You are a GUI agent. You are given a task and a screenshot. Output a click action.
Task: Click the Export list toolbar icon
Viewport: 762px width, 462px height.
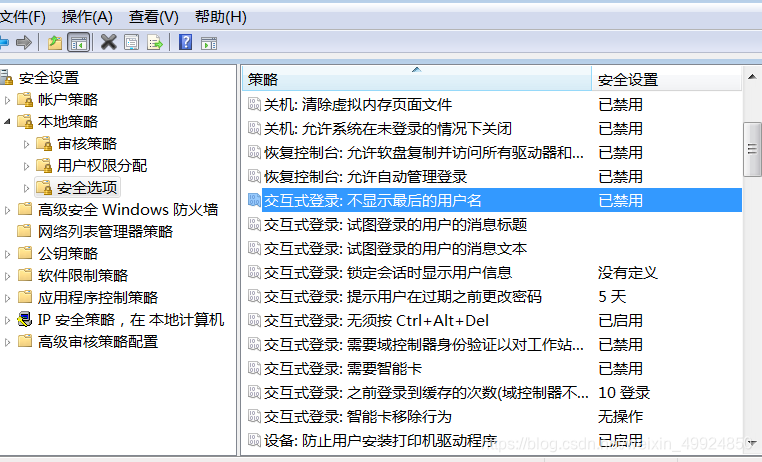155,43
